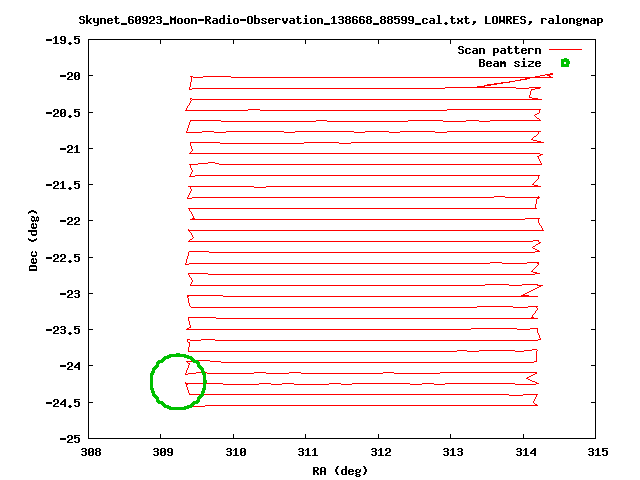Click the -23 Dec tick label
The width and height of the screenshot is (640, 480).
pyautogui.click(x=70, y=293)
